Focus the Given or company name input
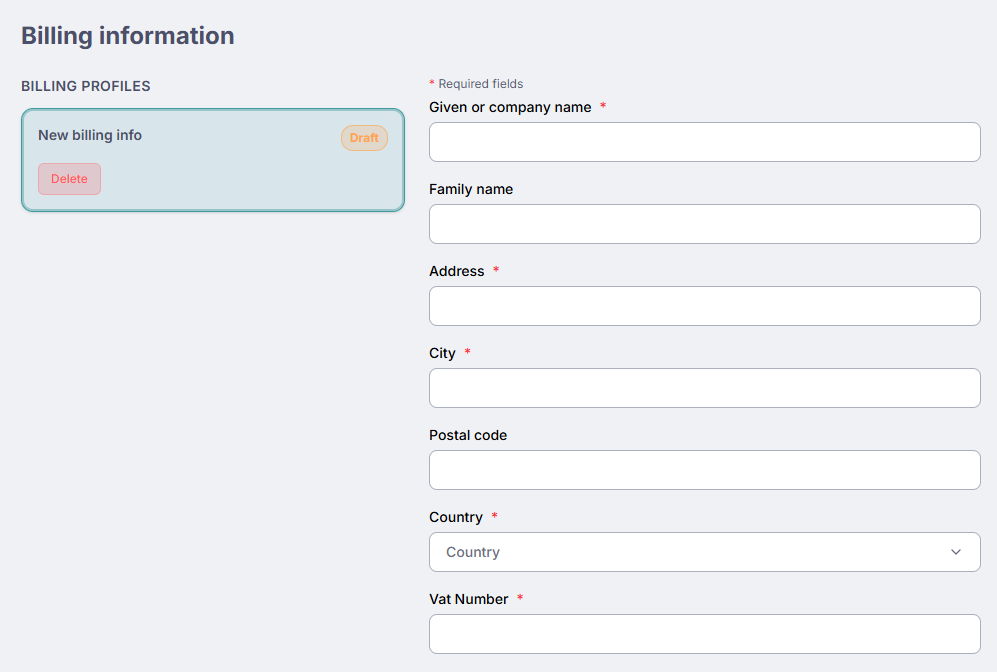The height and width of the screenshot is (672, 997). point(704,142)
